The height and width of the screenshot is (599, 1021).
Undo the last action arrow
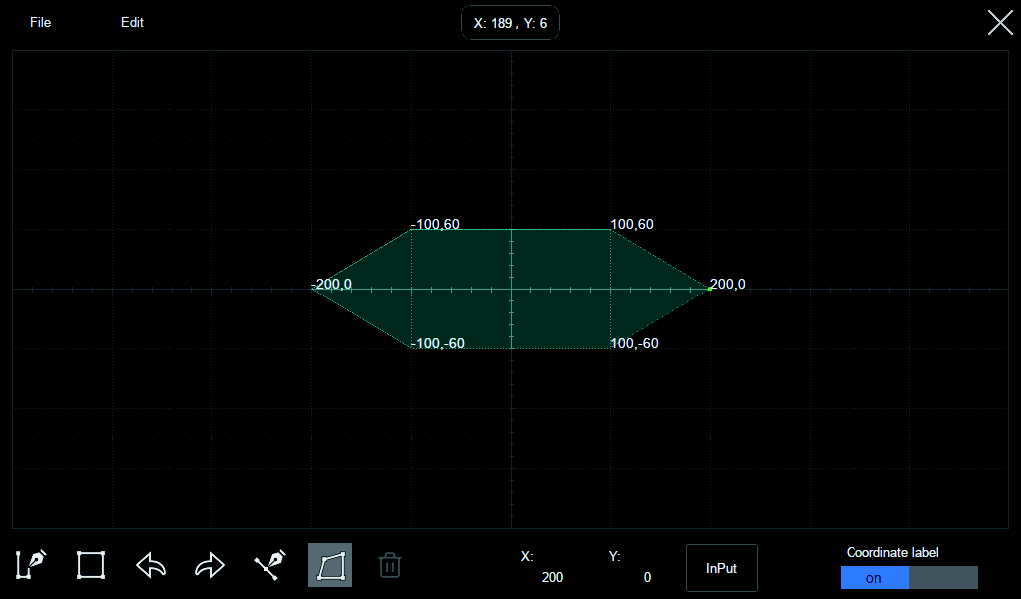point(151,565)
